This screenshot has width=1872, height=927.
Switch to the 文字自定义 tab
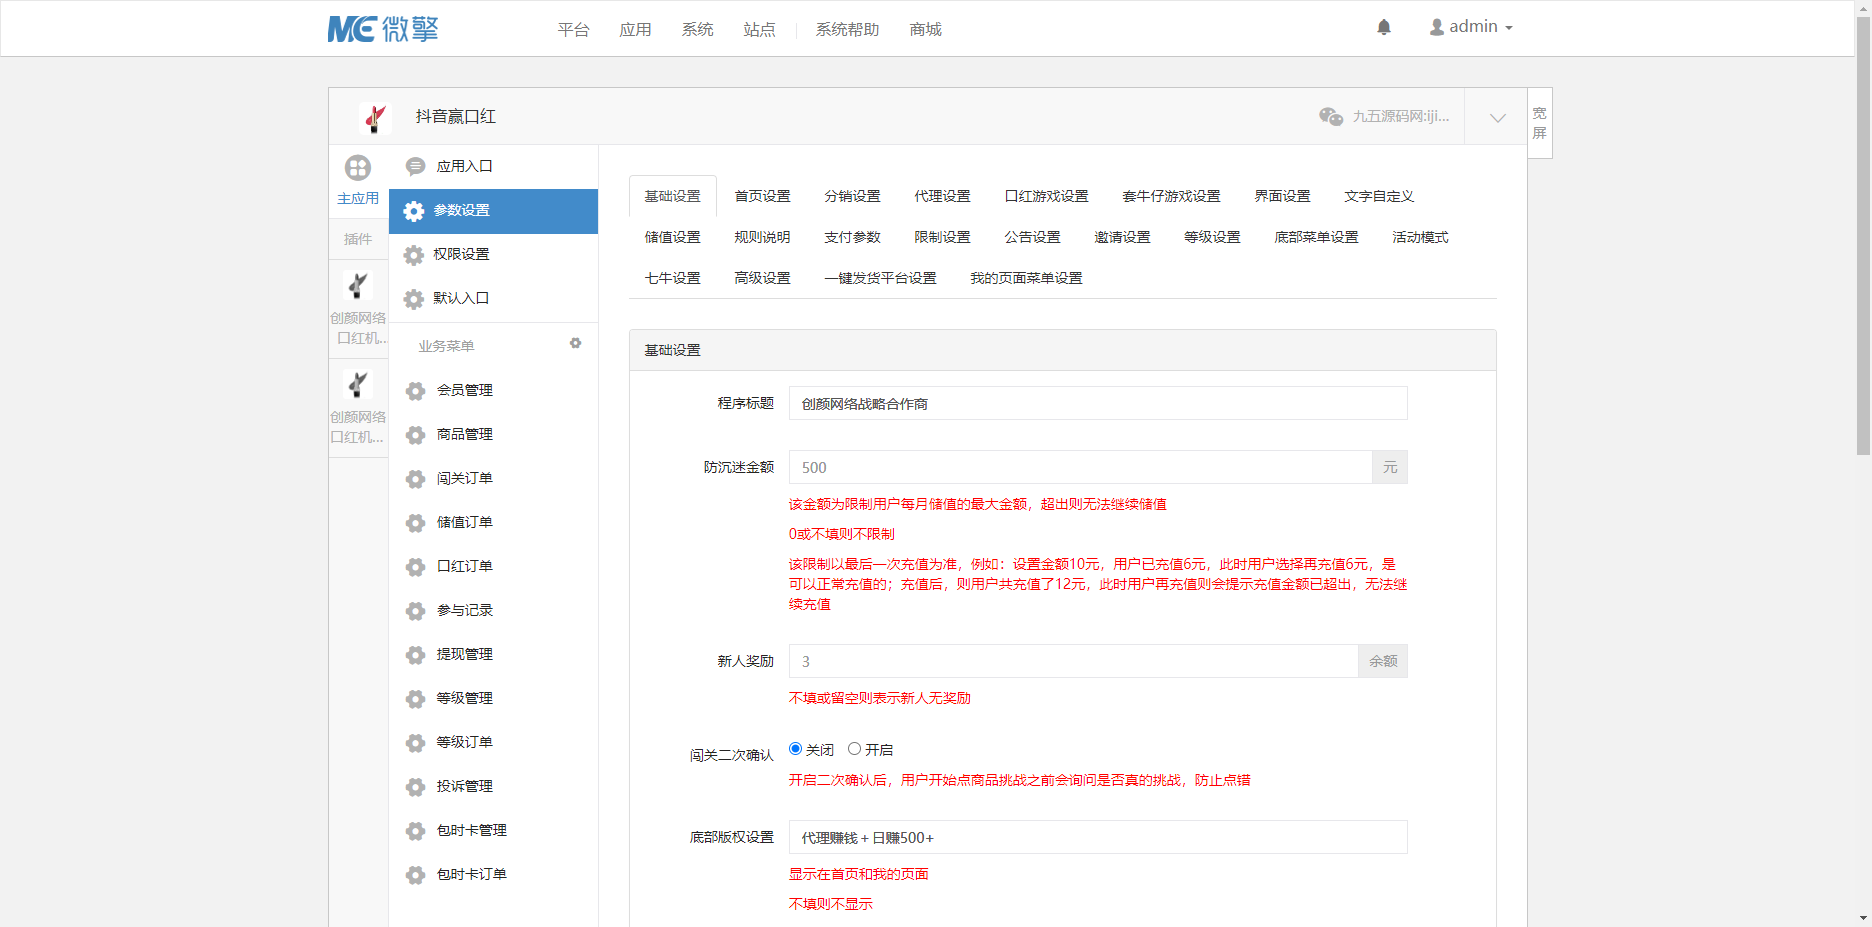coord(1379,196)
